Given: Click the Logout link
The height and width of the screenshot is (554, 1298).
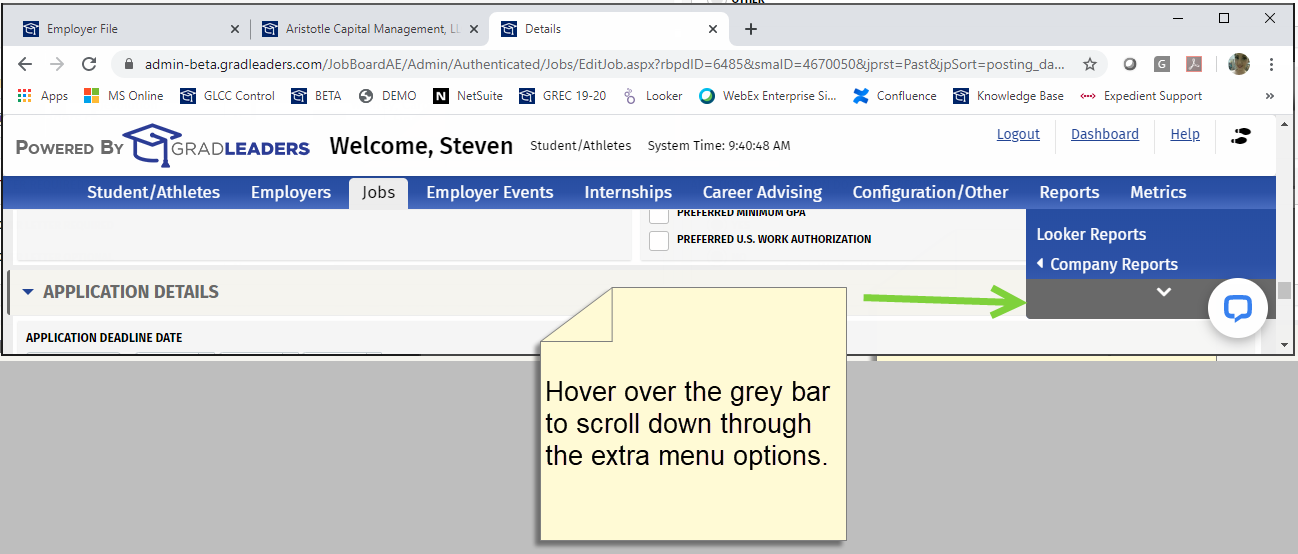Looking at the screenshot, I should pyautogui.click(x=1018, y=134).
